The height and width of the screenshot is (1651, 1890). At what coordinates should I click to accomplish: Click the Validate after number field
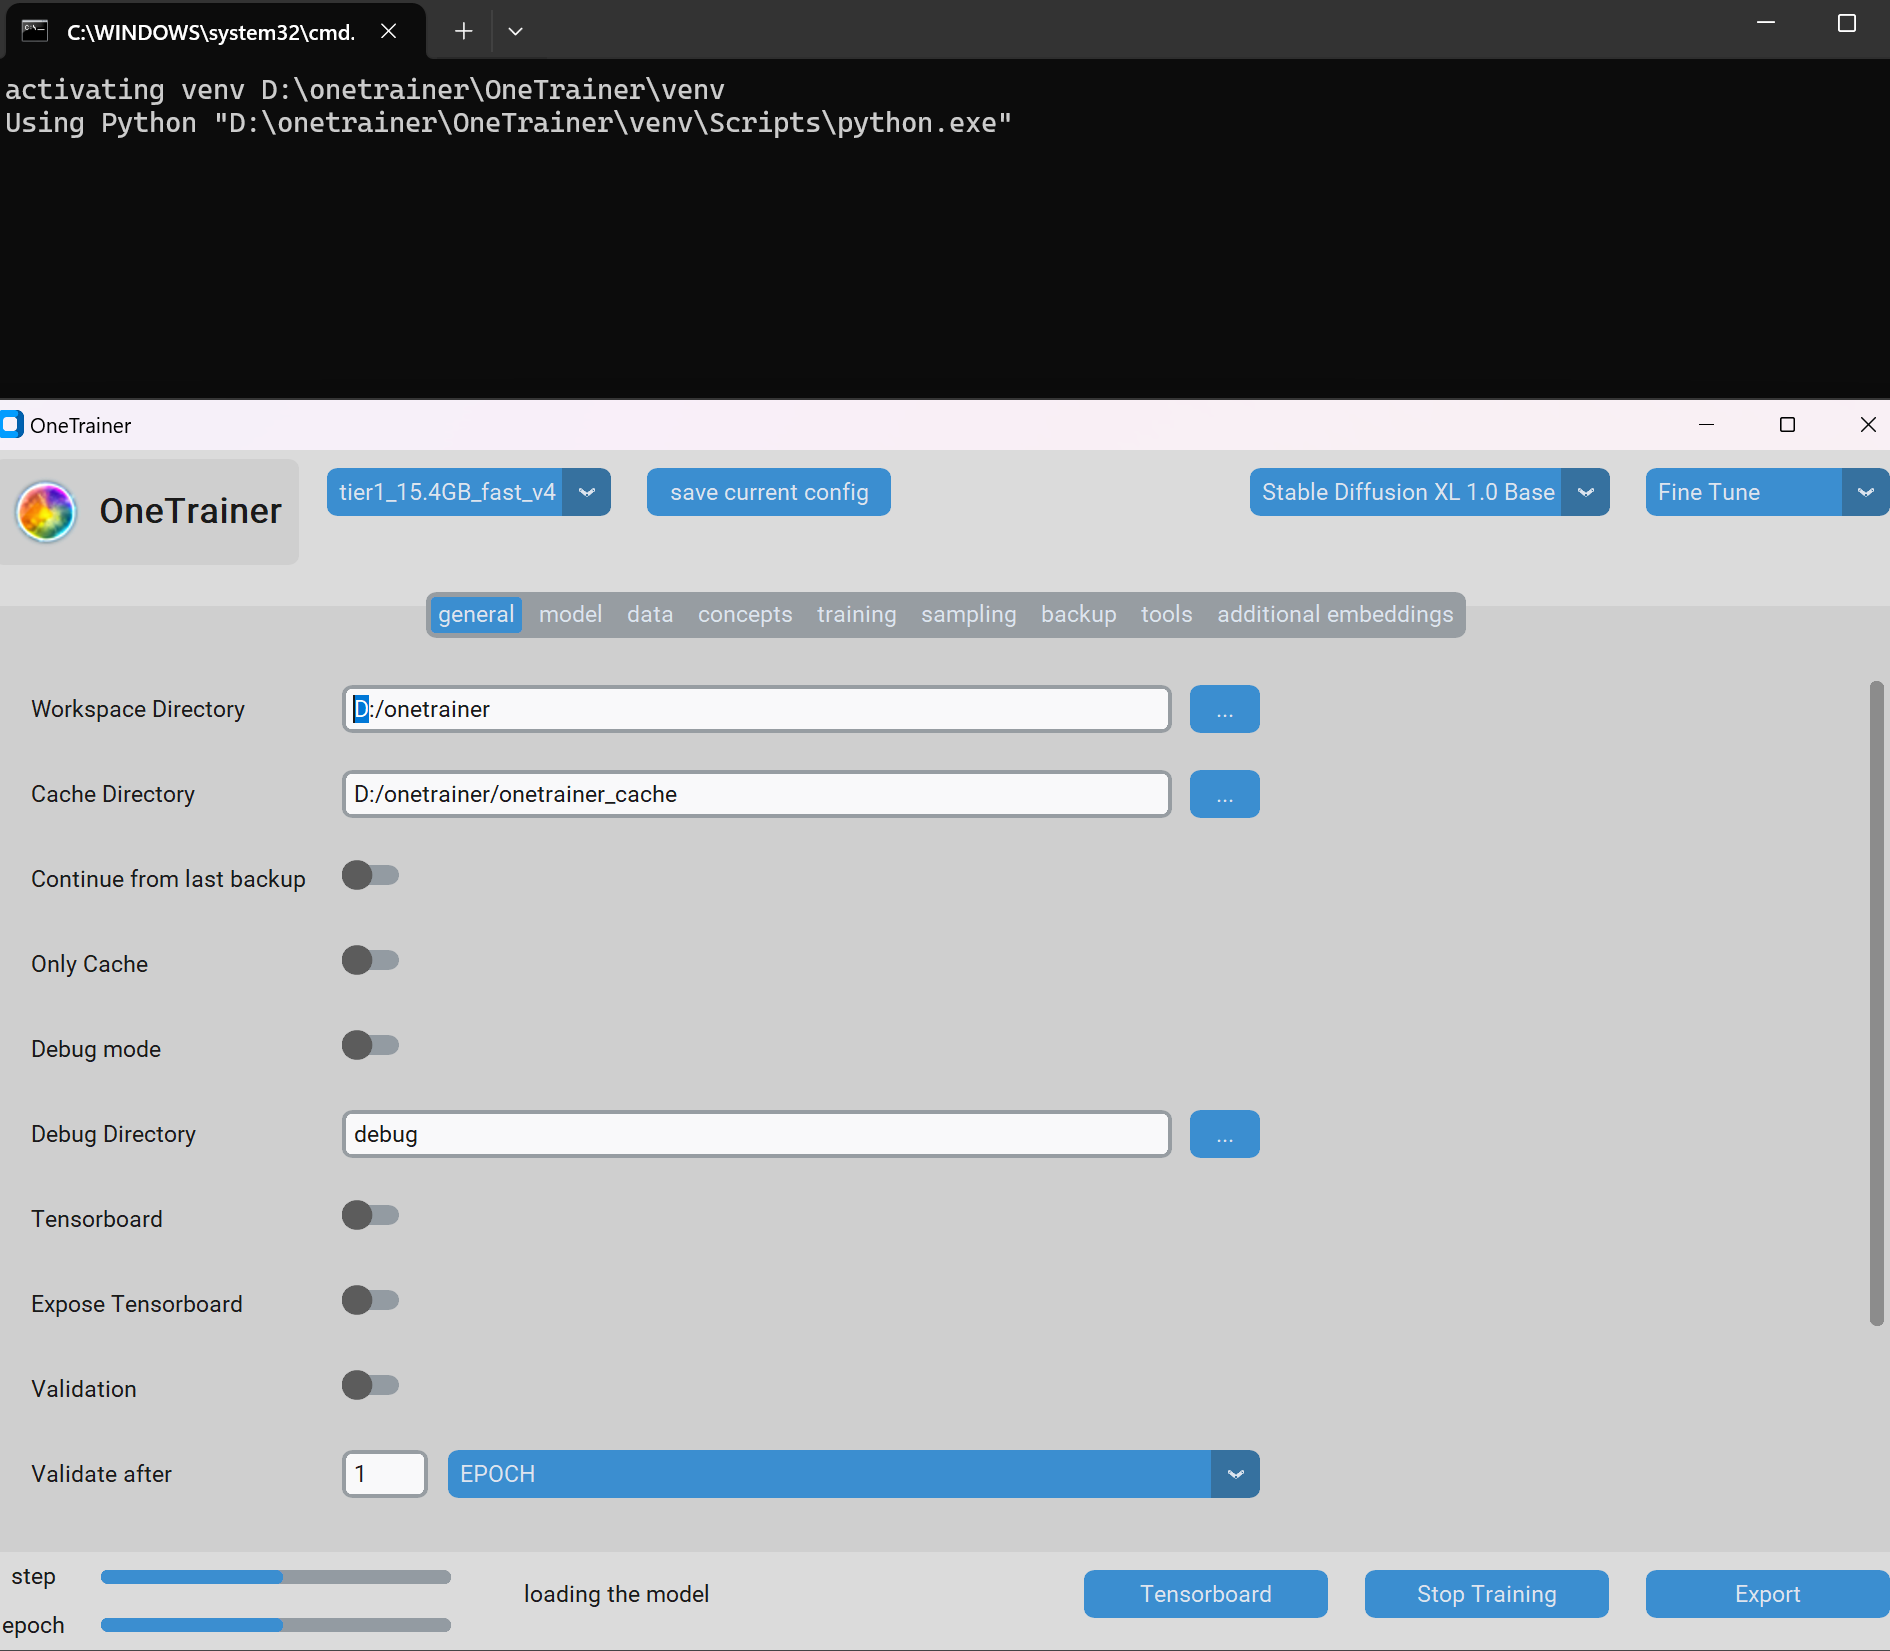coord(385,1474)
